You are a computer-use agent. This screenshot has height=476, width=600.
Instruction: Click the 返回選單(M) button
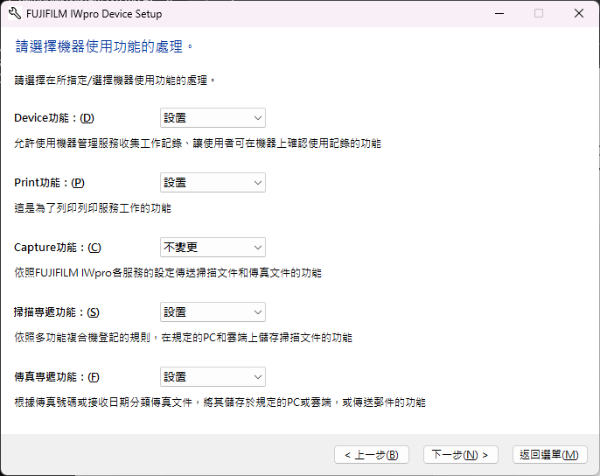pyautogui.click(x=548, y=455)
